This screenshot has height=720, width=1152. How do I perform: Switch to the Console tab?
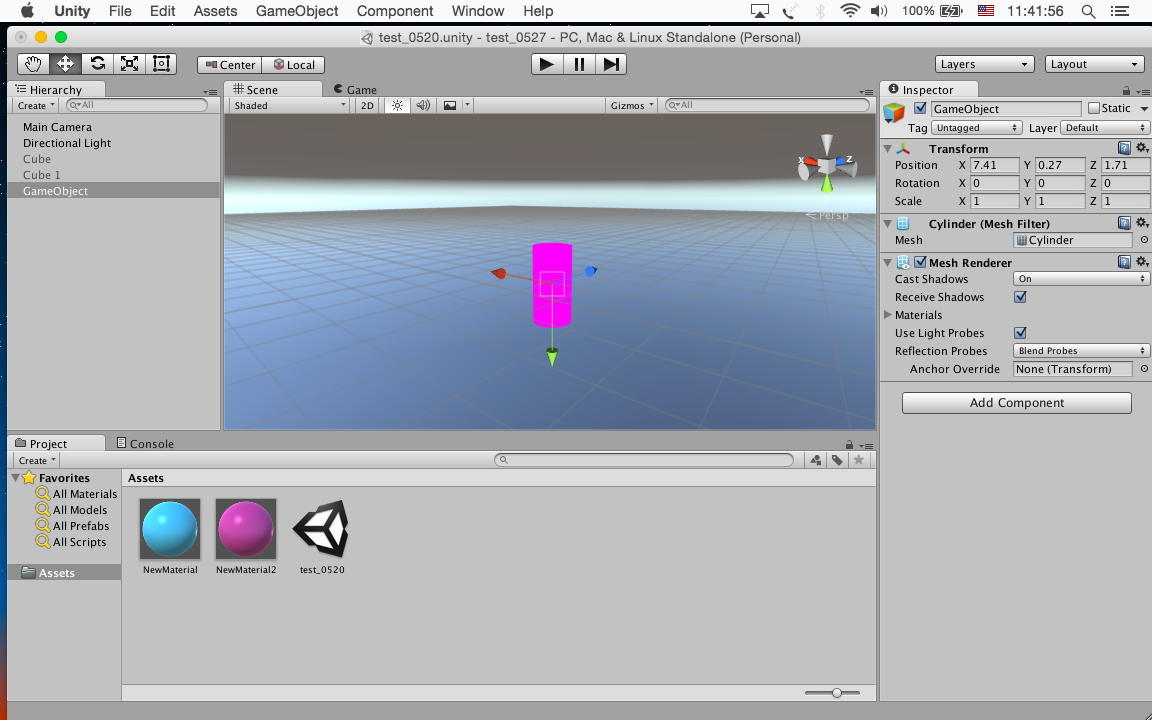coord(145,444)
